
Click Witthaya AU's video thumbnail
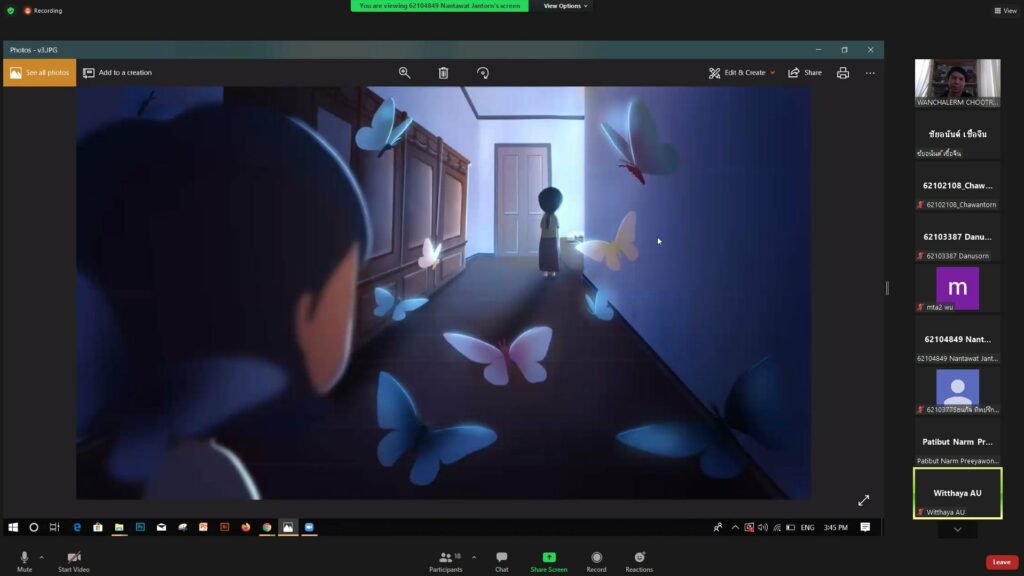click(957, 492)
